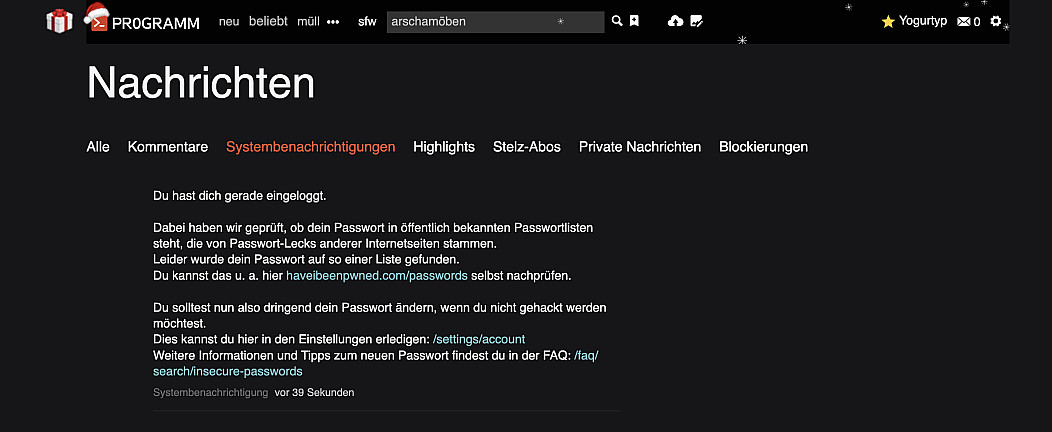
Task: Click the note edit icon
Action: [x=697, y=21]
